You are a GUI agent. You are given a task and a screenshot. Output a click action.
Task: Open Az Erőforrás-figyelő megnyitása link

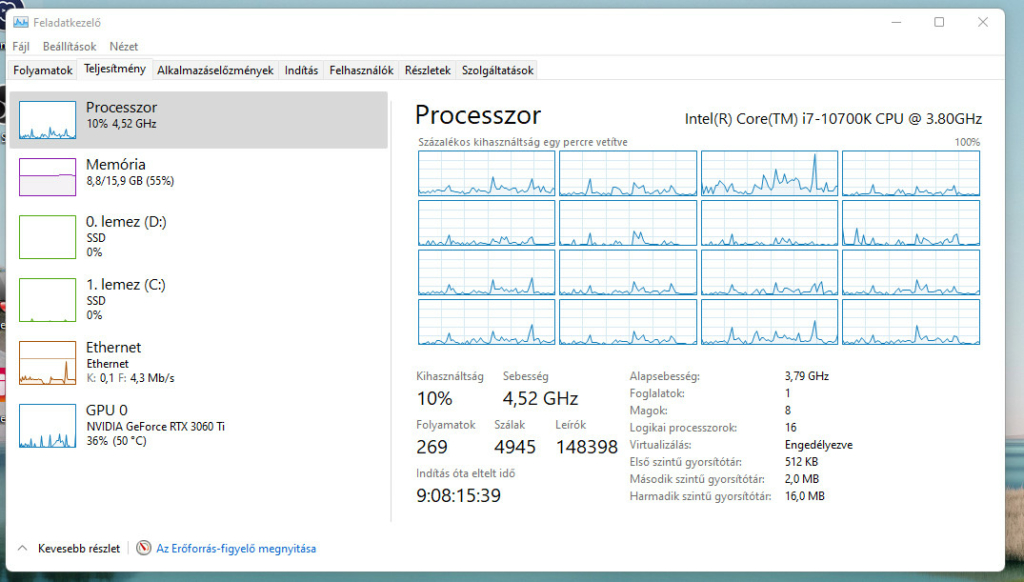point(235,548)
